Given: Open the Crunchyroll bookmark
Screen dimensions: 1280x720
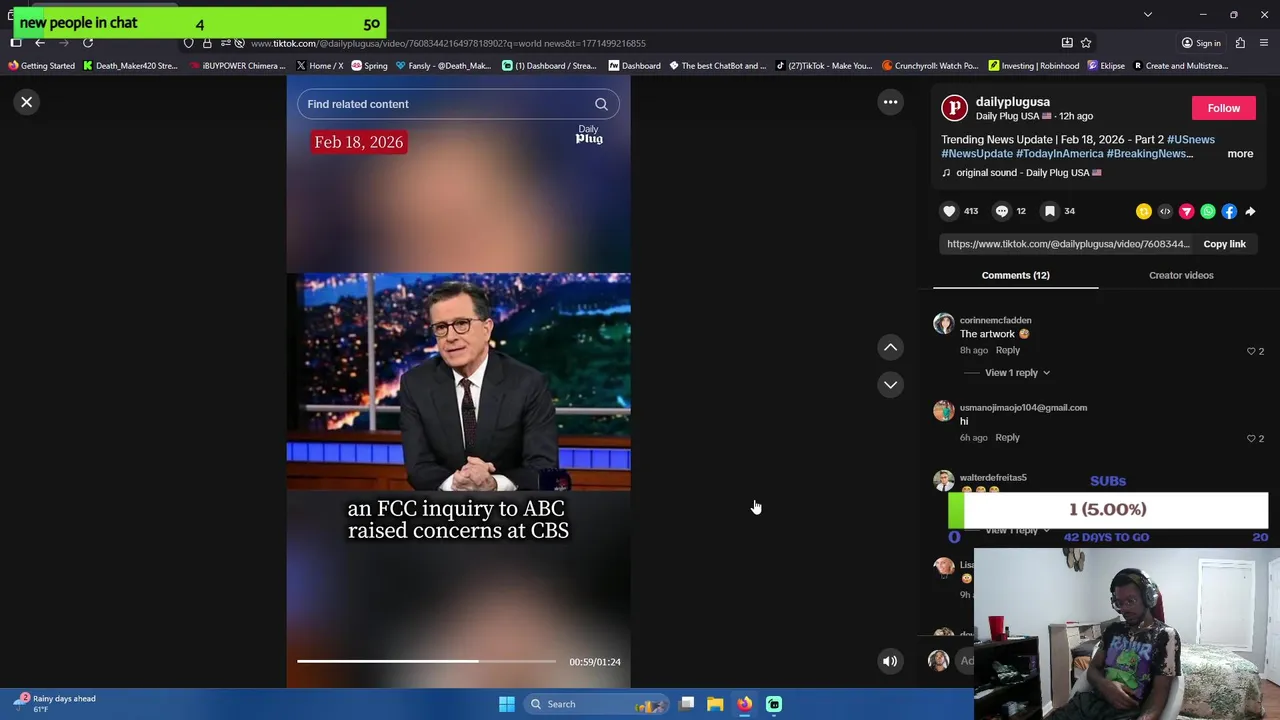Looking at the screenshot, I should [930, 66].
